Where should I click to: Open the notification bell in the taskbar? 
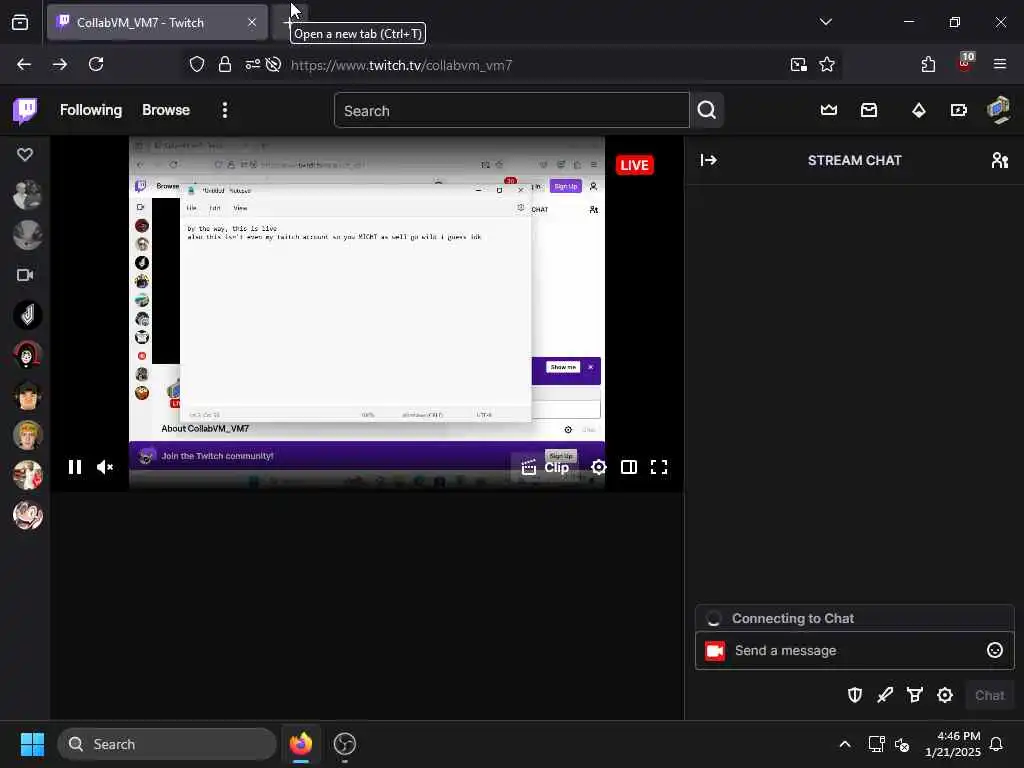pos(996,744)
